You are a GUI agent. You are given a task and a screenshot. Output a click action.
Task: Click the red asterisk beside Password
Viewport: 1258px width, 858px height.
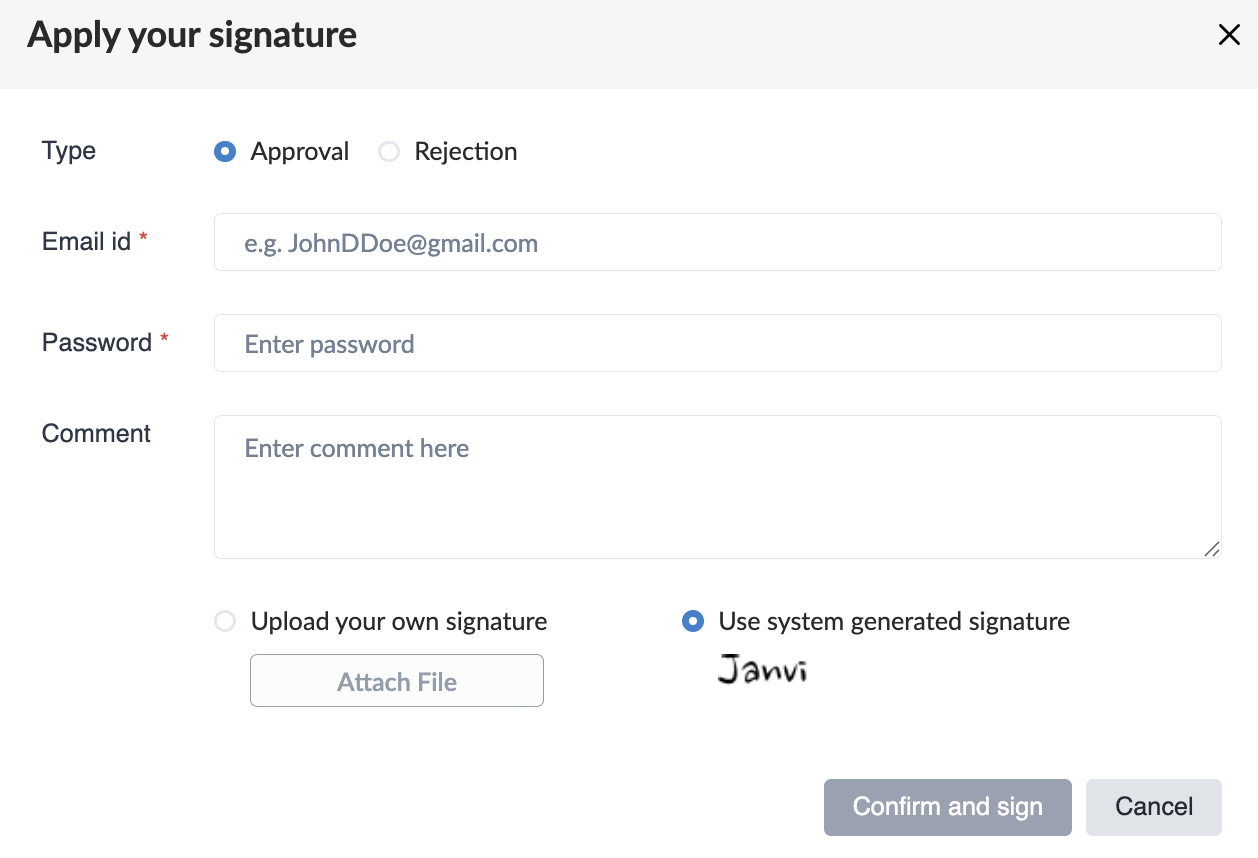pyautogui.click(x=165, y=338)
